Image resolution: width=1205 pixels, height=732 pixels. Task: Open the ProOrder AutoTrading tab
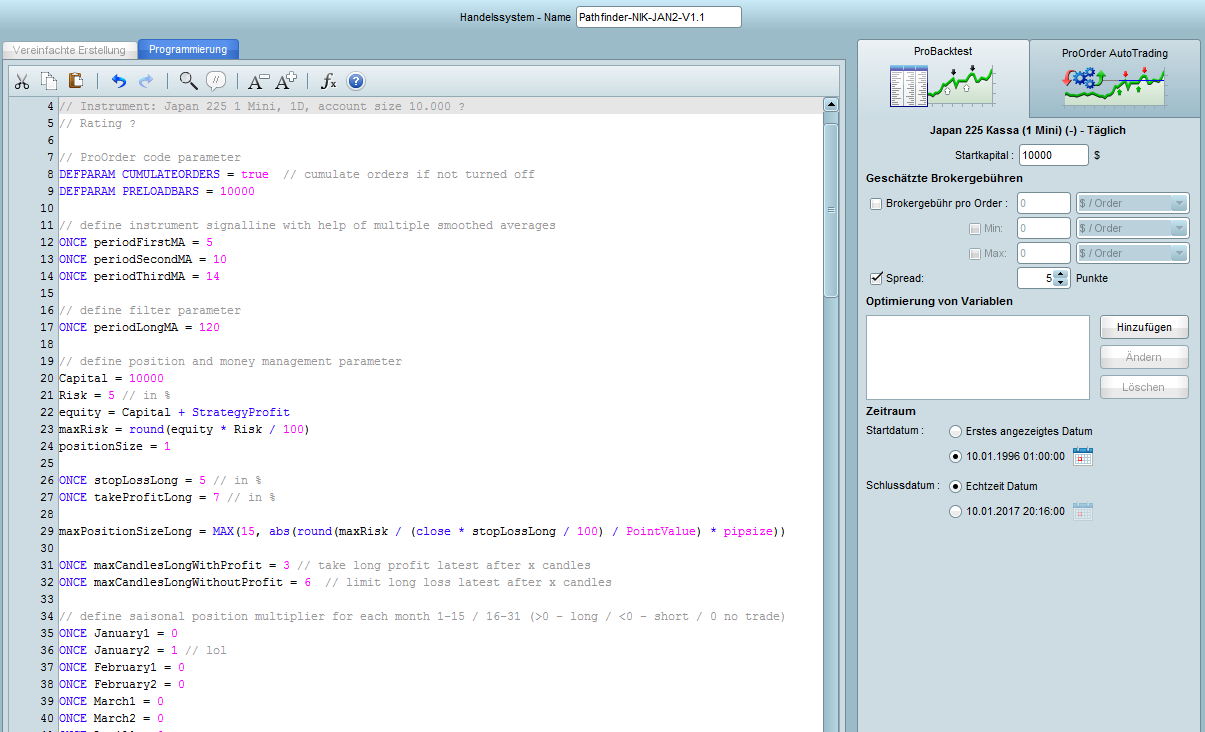pyautogui.click(x=1114, y=78)
